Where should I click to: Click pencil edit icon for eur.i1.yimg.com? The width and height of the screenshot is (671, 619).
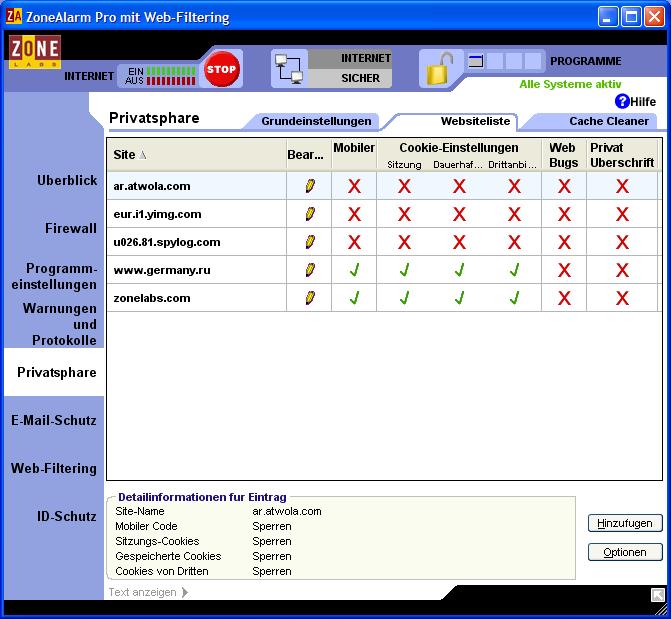[x=310, y=214]
